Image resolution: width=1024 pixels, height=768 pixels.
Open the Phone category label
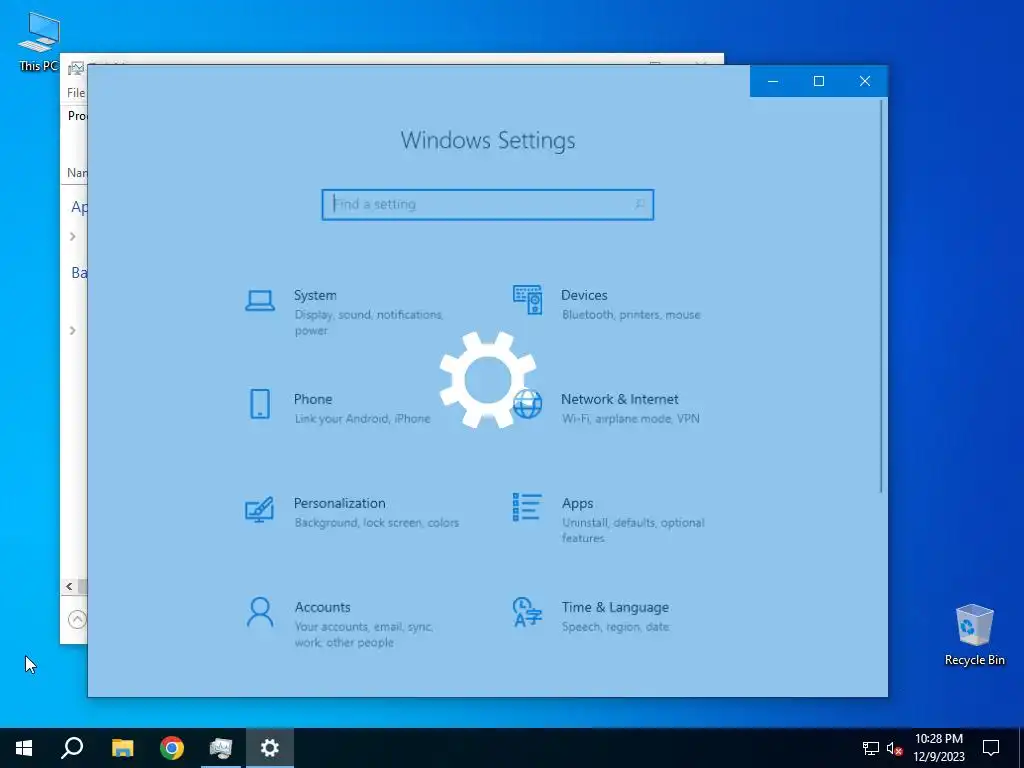pos(313,399)
